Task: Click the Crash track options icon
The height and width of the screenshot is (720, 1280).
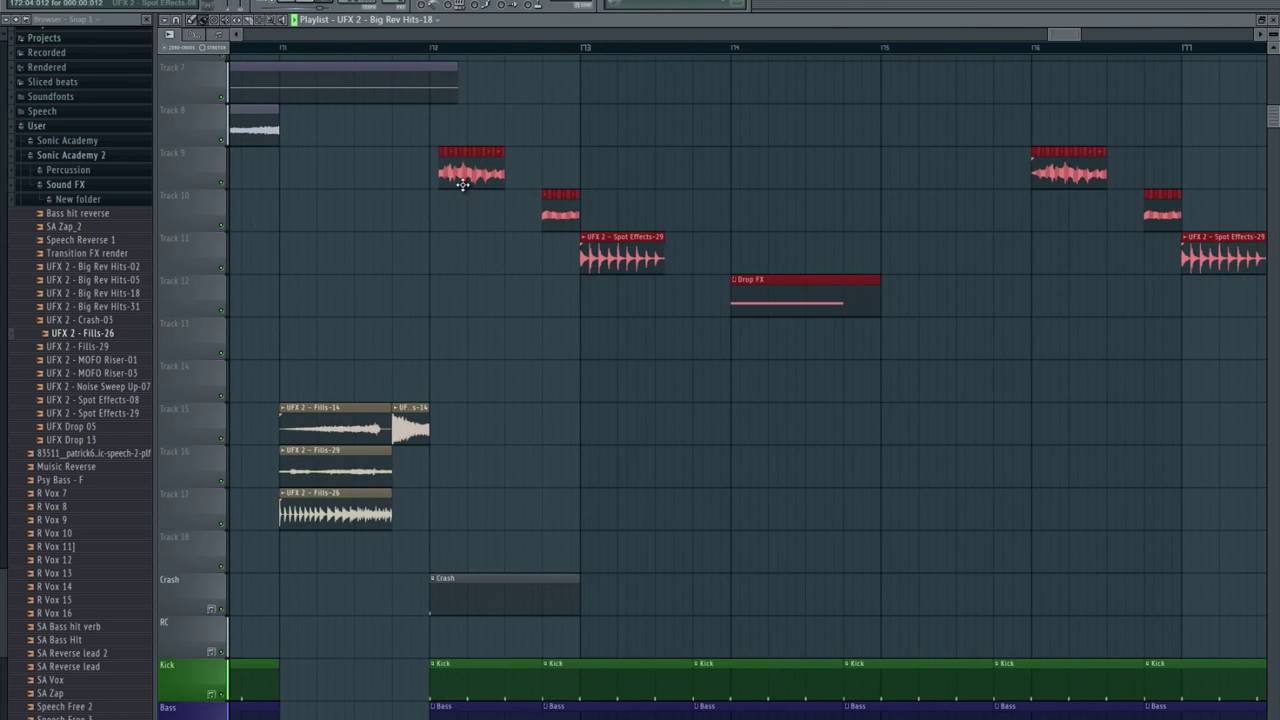Action: [x=211, y=609]
